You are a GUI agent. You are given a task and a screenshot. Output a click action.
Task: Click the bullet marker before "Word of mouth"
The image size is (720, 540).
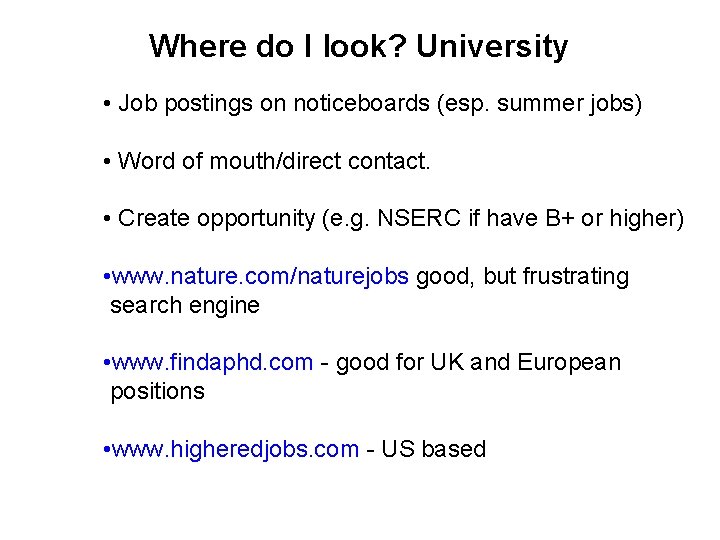pyautogui.click(x=106, y=162)
